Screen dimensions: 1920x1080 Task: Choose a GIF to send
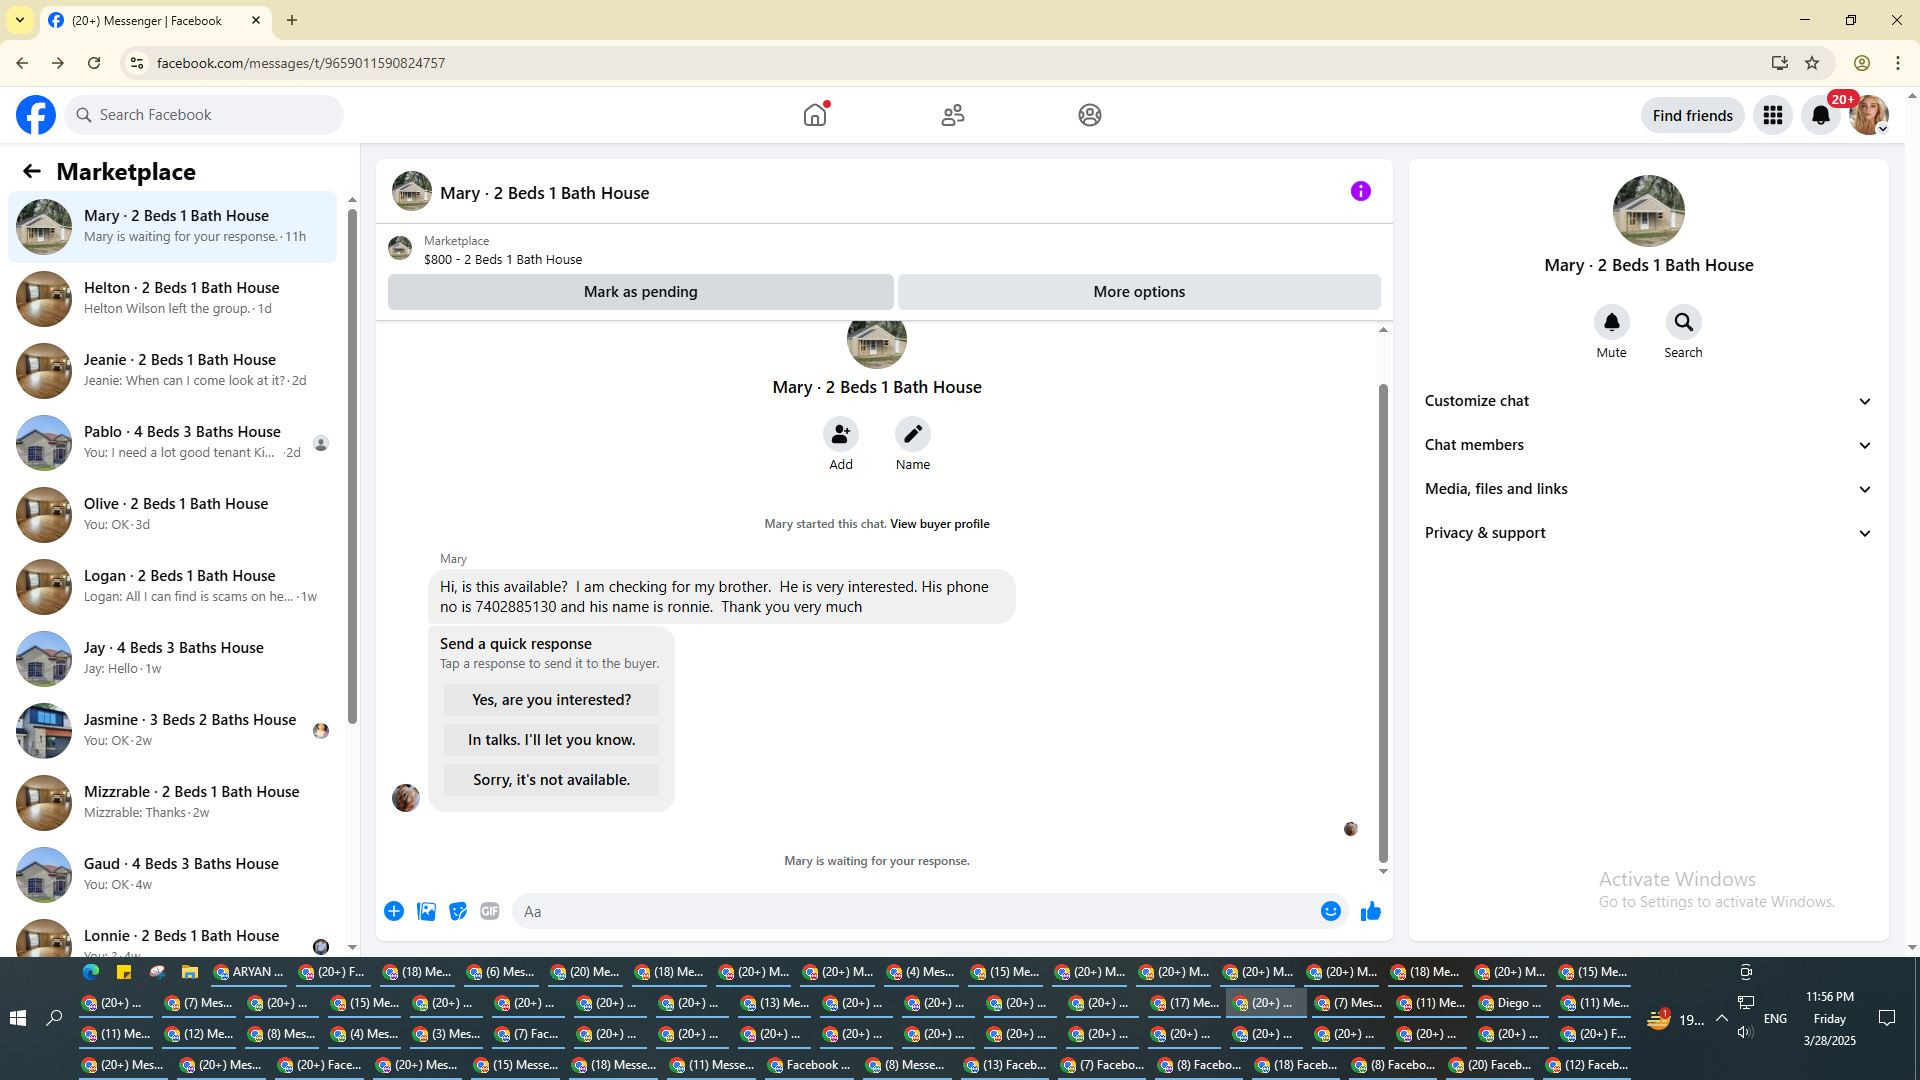489,911
